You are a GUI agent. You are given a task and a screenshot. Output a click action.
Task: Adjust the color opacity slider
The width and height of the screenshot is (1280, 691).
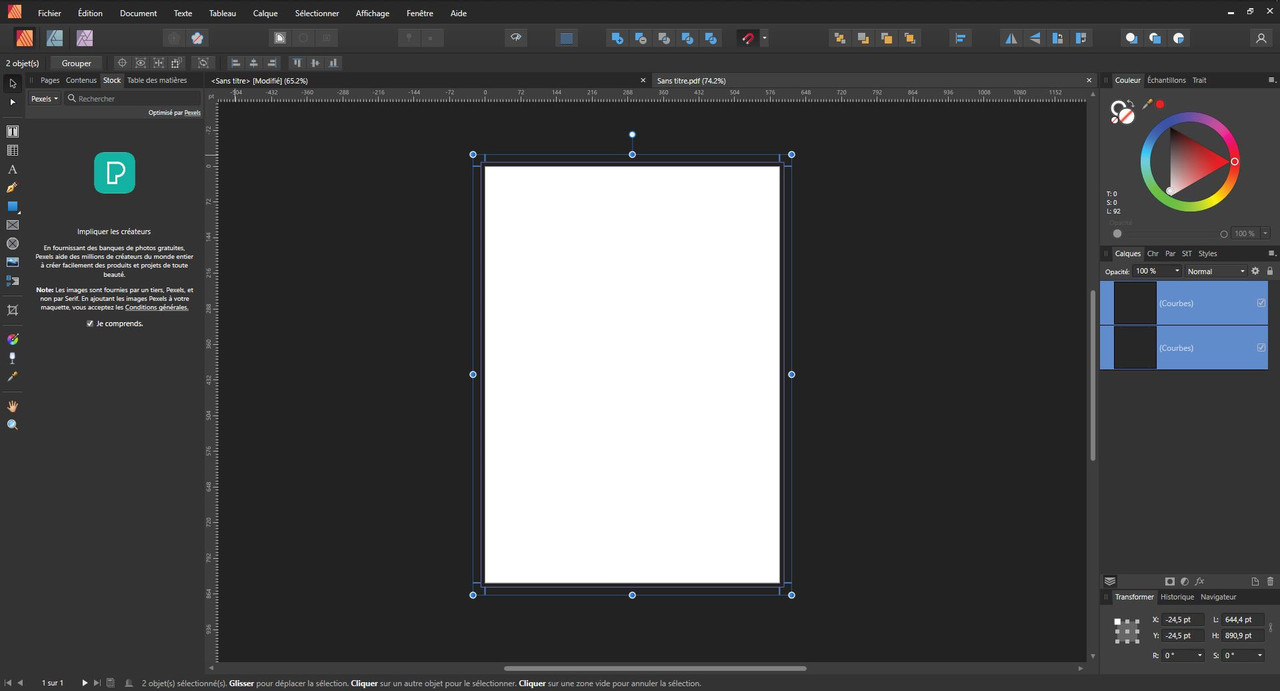pos(1170,234)
